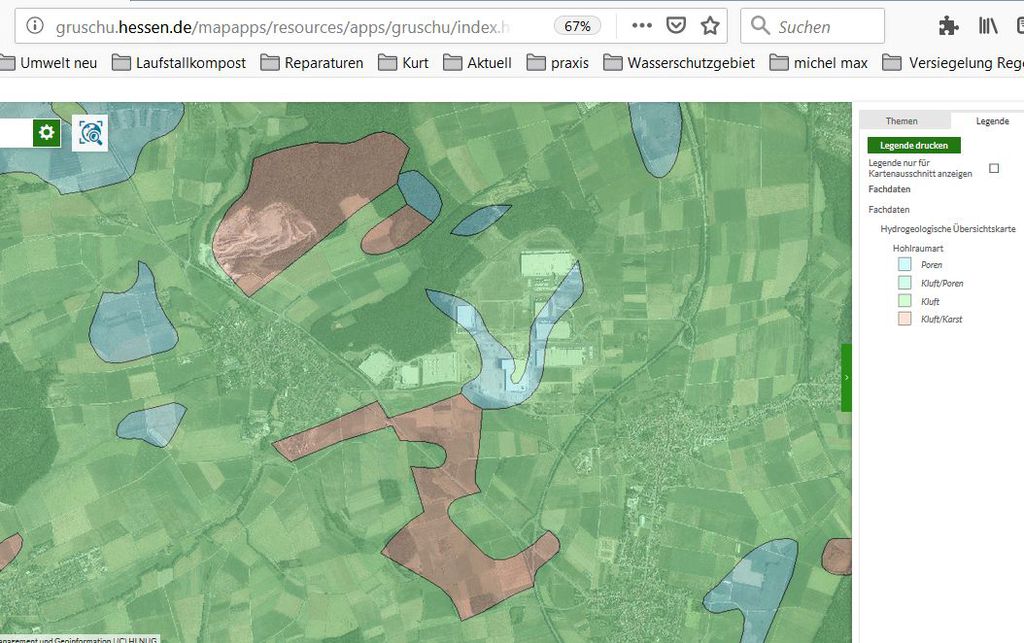Open page actions three-dots menu

tap(642, 26)
